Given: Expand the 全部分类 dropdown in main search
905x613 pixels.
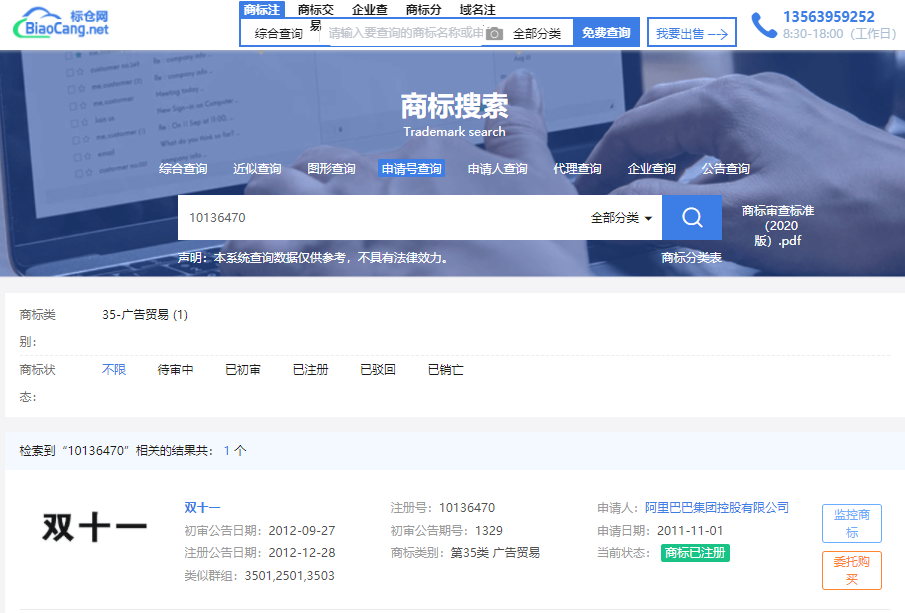Looking at the screenshot, I should point(621,218).
